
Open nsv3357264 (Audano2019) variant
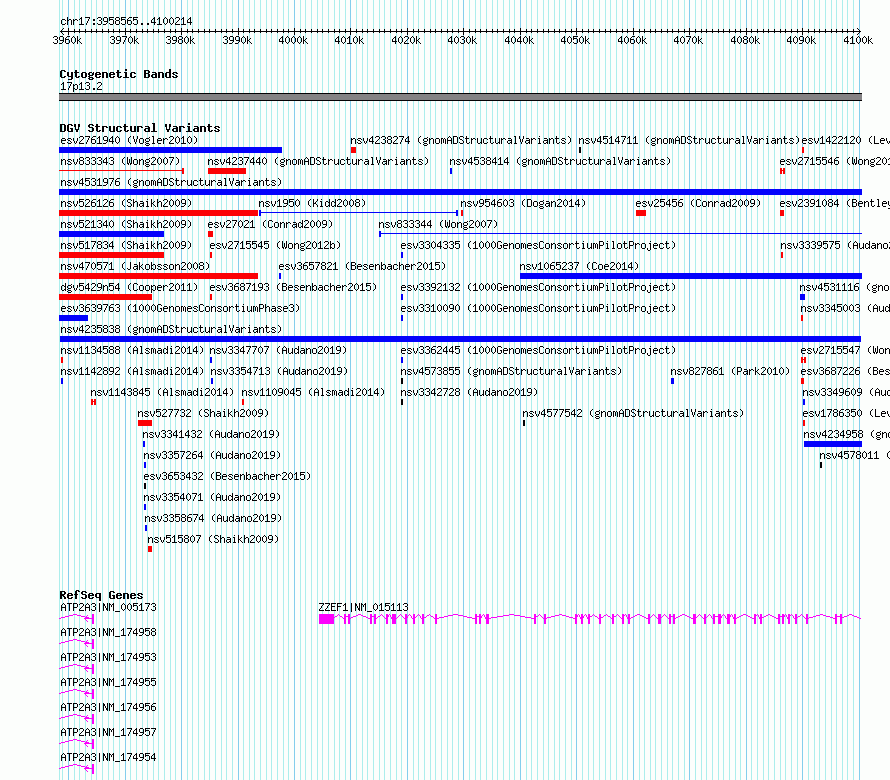tap(212, 455)
